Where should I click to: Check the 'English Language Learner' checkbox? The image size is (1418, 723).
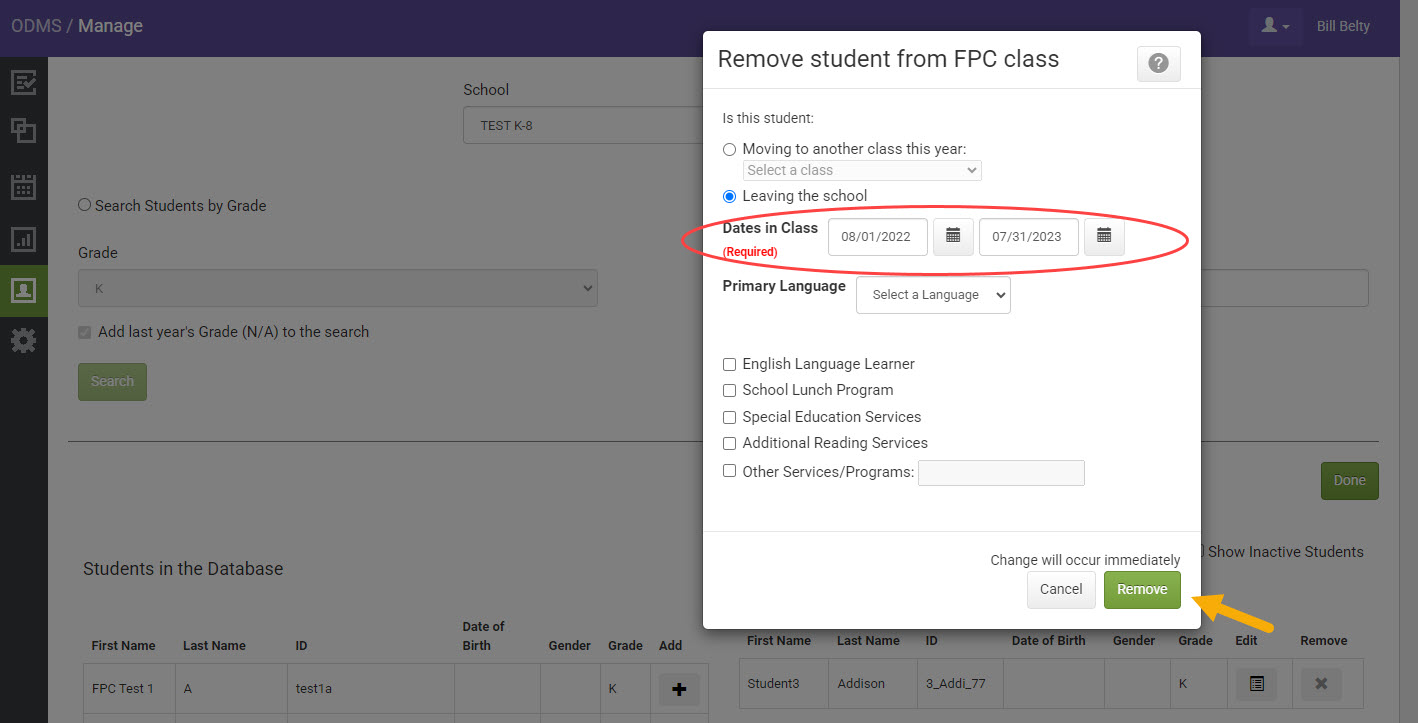tap(729, 364)
